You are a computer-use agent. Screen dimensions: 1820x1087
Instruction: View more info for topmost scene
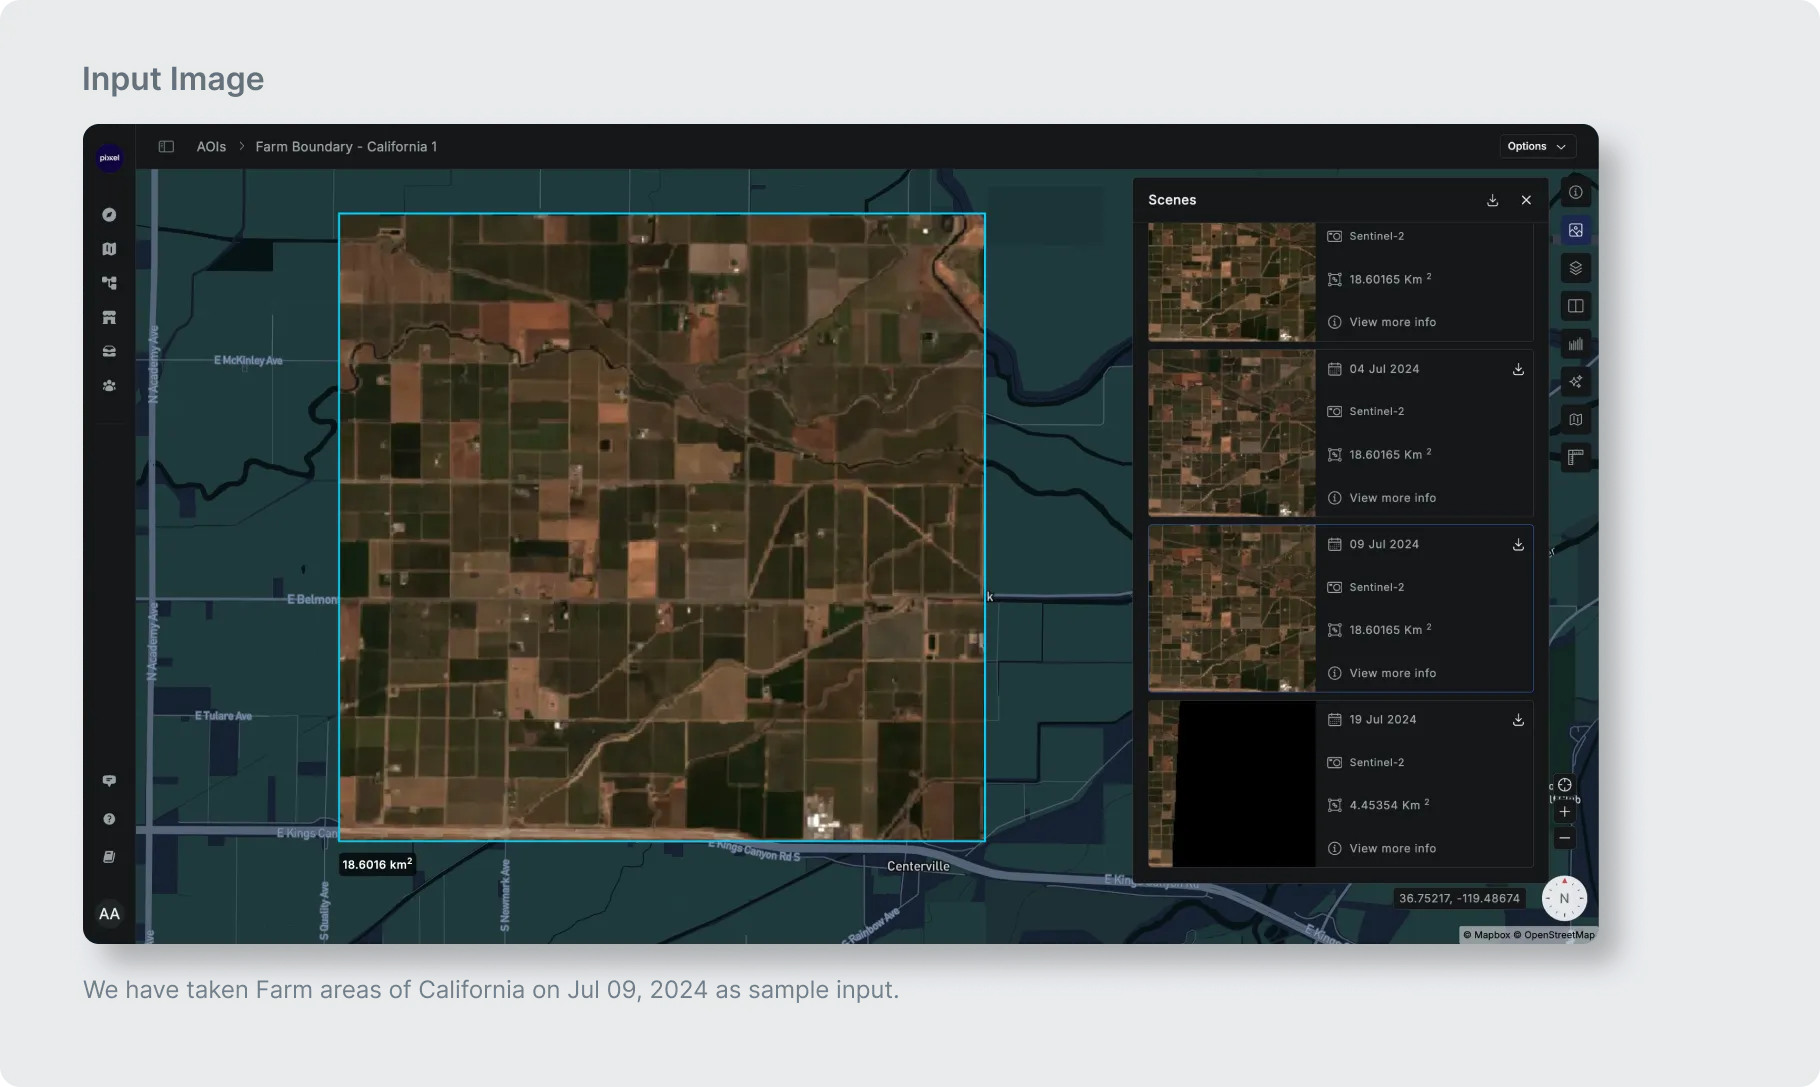click(1382, 322)
